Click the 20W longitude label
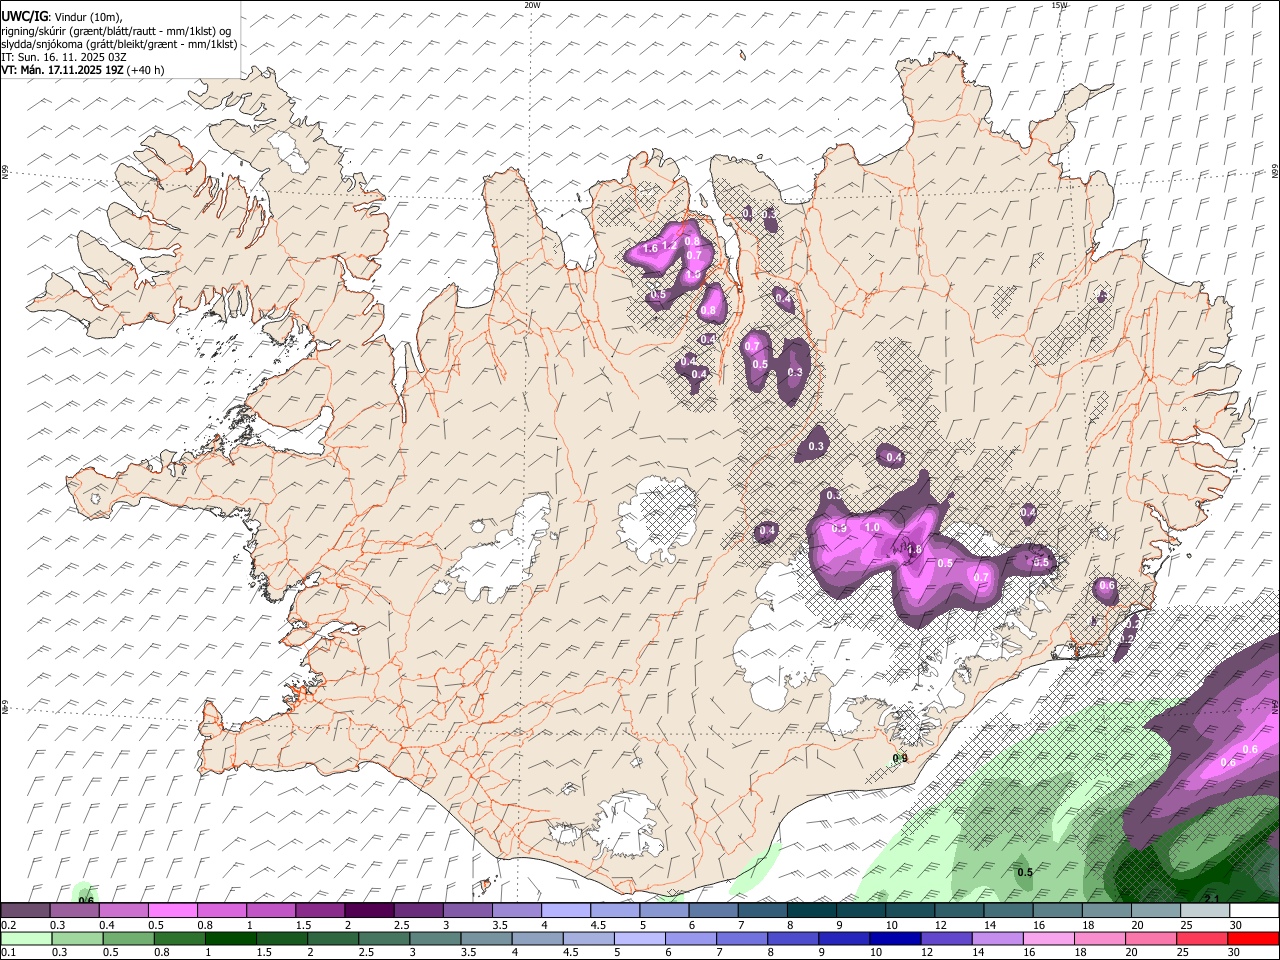This screenshot has height=960, width=1280. [532, 5]
